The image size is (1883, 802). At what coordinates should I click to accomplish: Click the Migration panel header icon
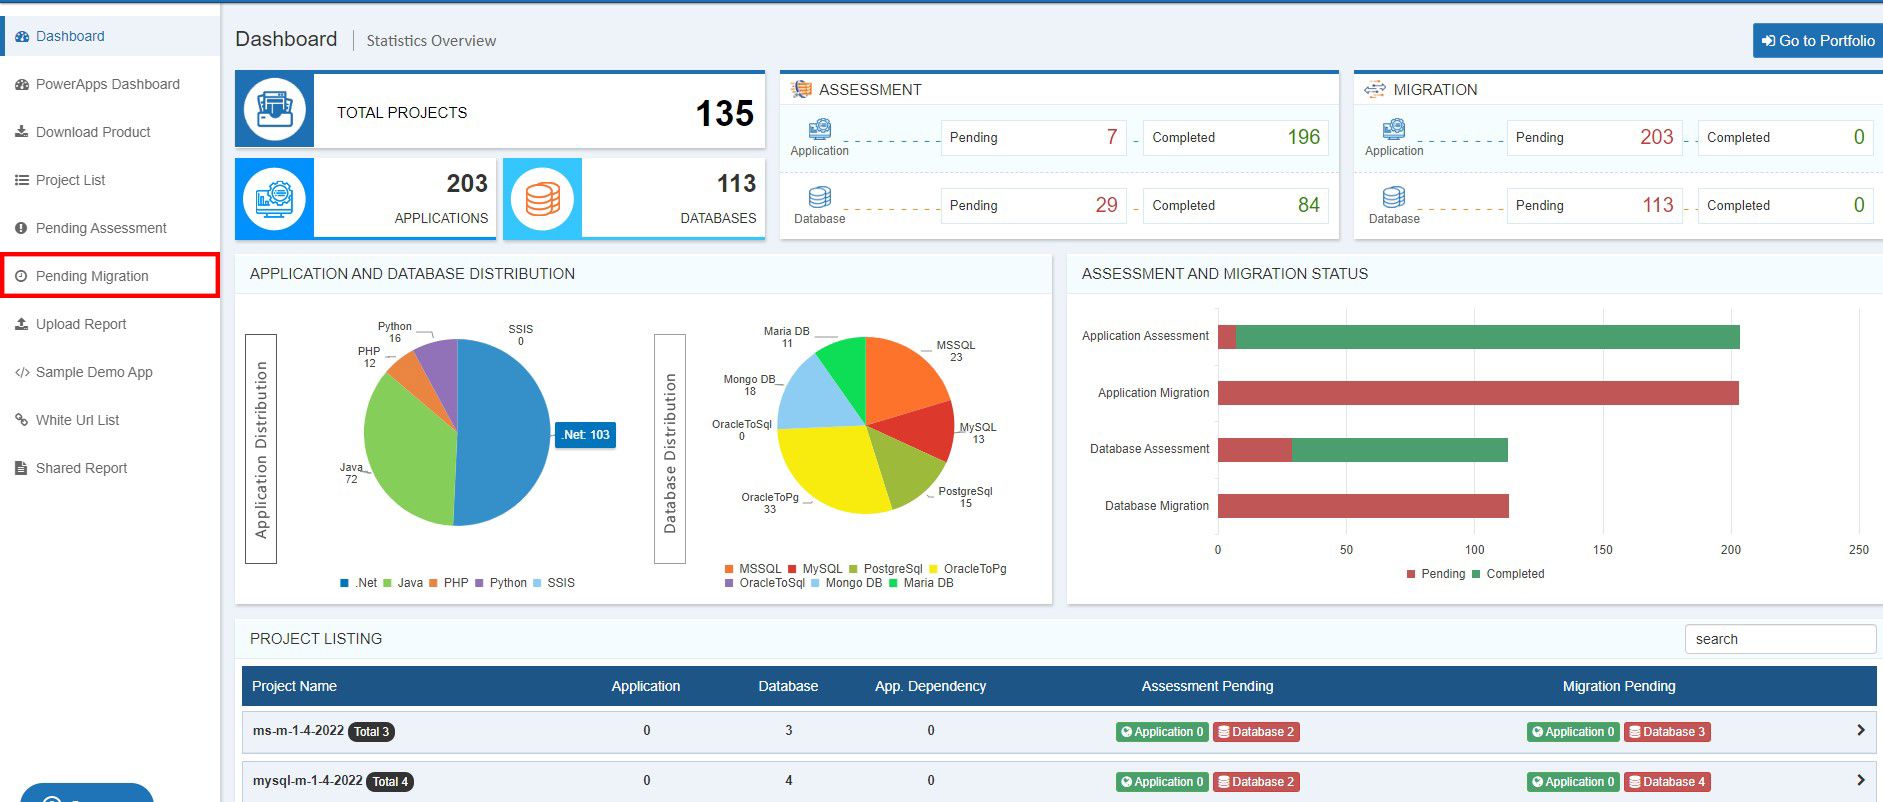(1375, 90)
